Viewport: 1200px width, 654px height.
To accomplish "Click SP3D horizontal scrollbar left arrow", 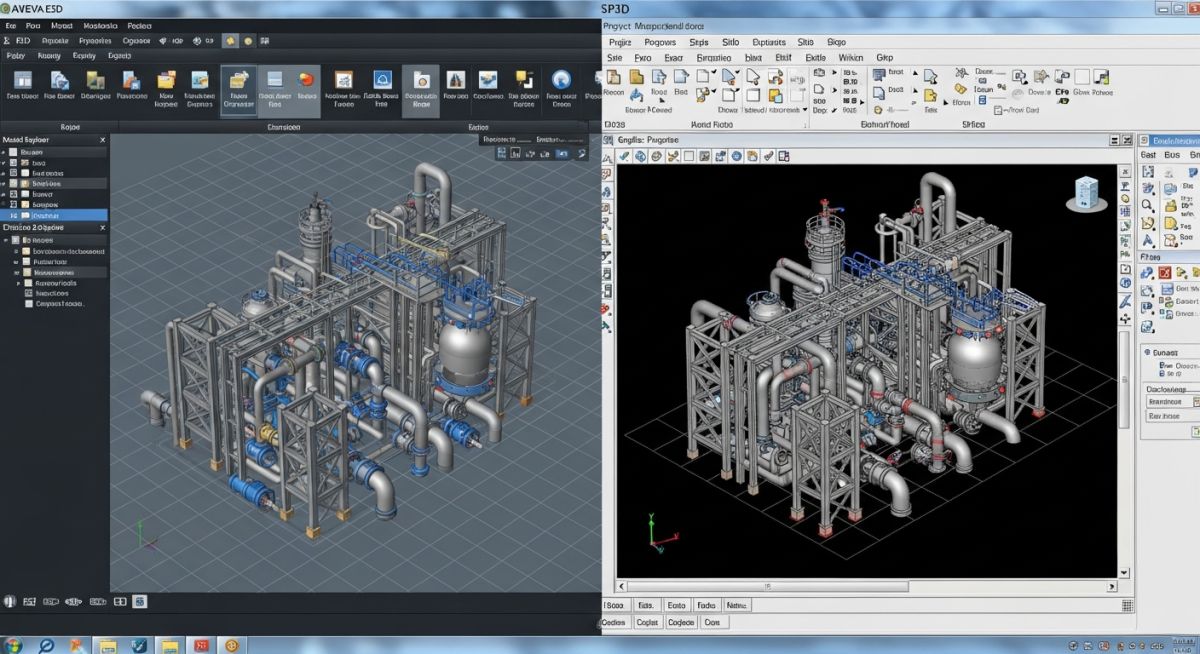I will (621, 585).
